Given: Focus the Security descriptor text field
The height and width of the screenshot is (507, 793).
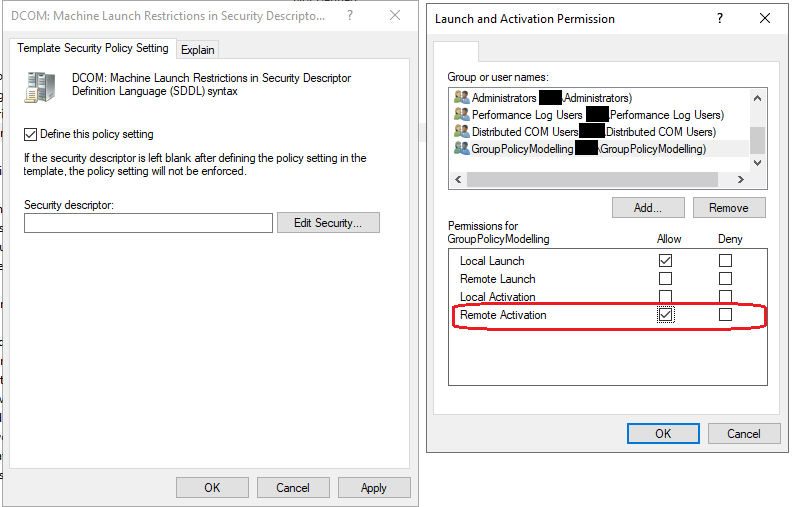Looking at the screenshot, I should pyautogui.click(x=148, y=223).
